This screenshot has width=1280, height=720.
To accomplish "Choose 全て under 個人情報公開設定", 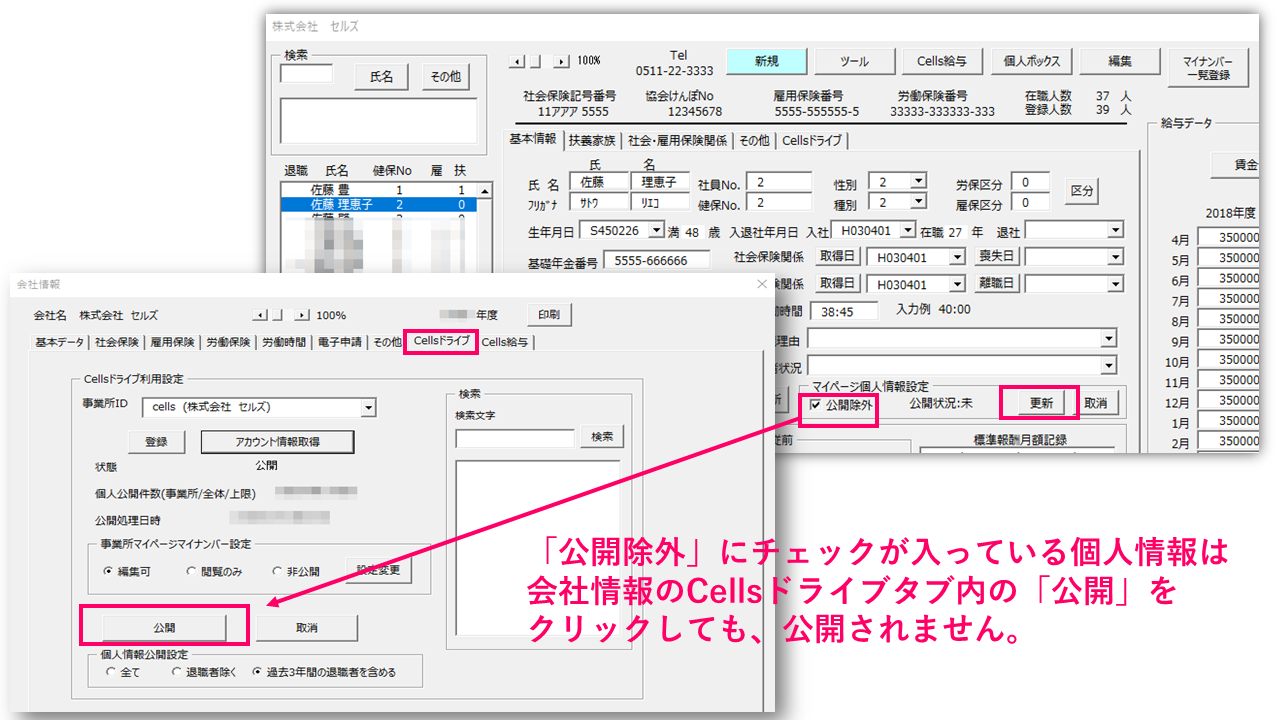I will (112, 672).
